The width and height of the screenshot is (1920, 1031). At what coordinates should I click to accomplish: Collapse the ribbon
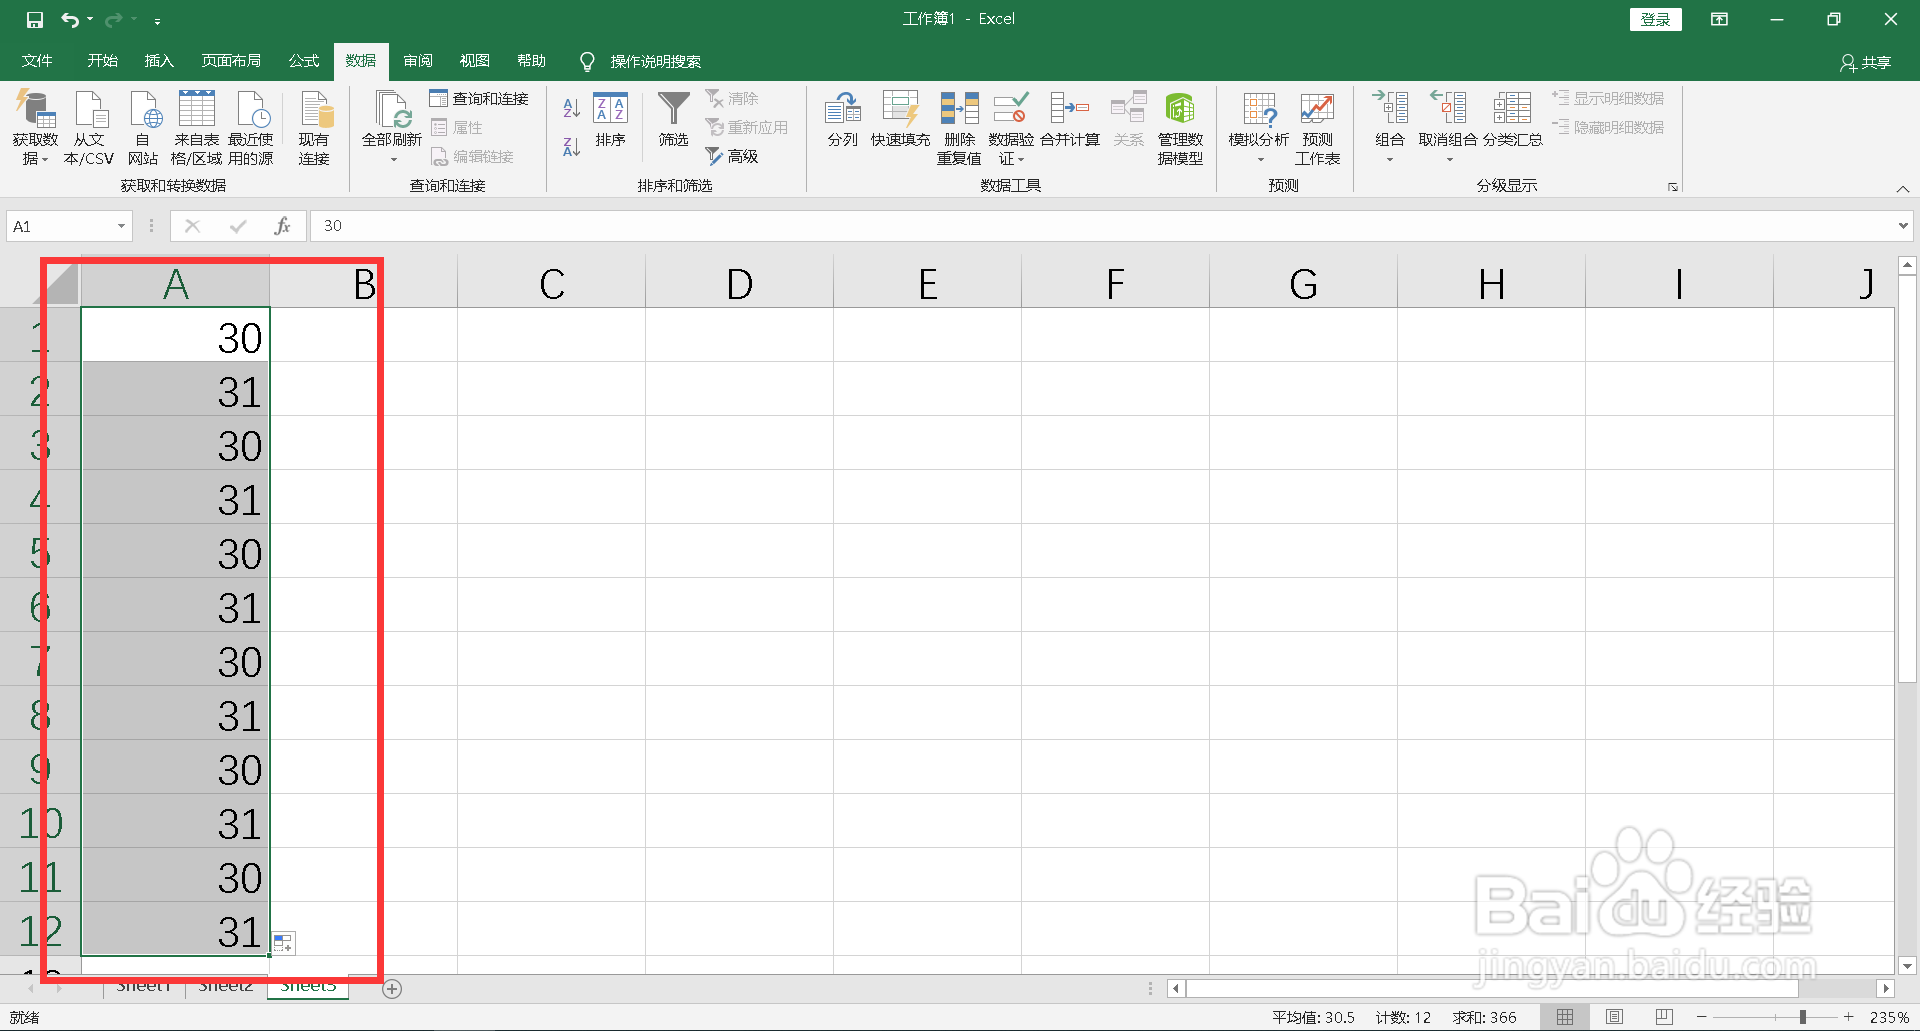1903,189
